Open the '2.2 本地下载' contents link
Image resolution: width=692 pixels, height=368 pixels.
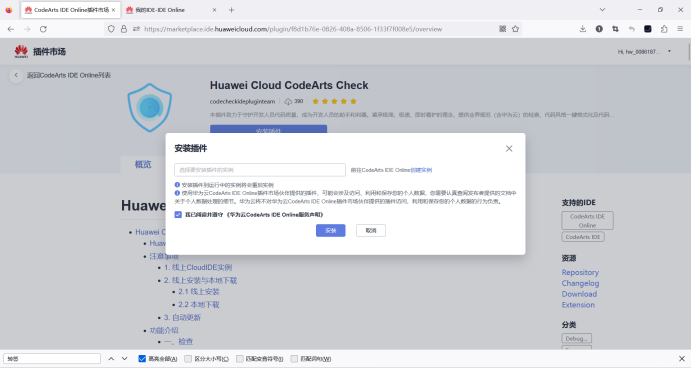pyautogui.click(x=199, y=304)
